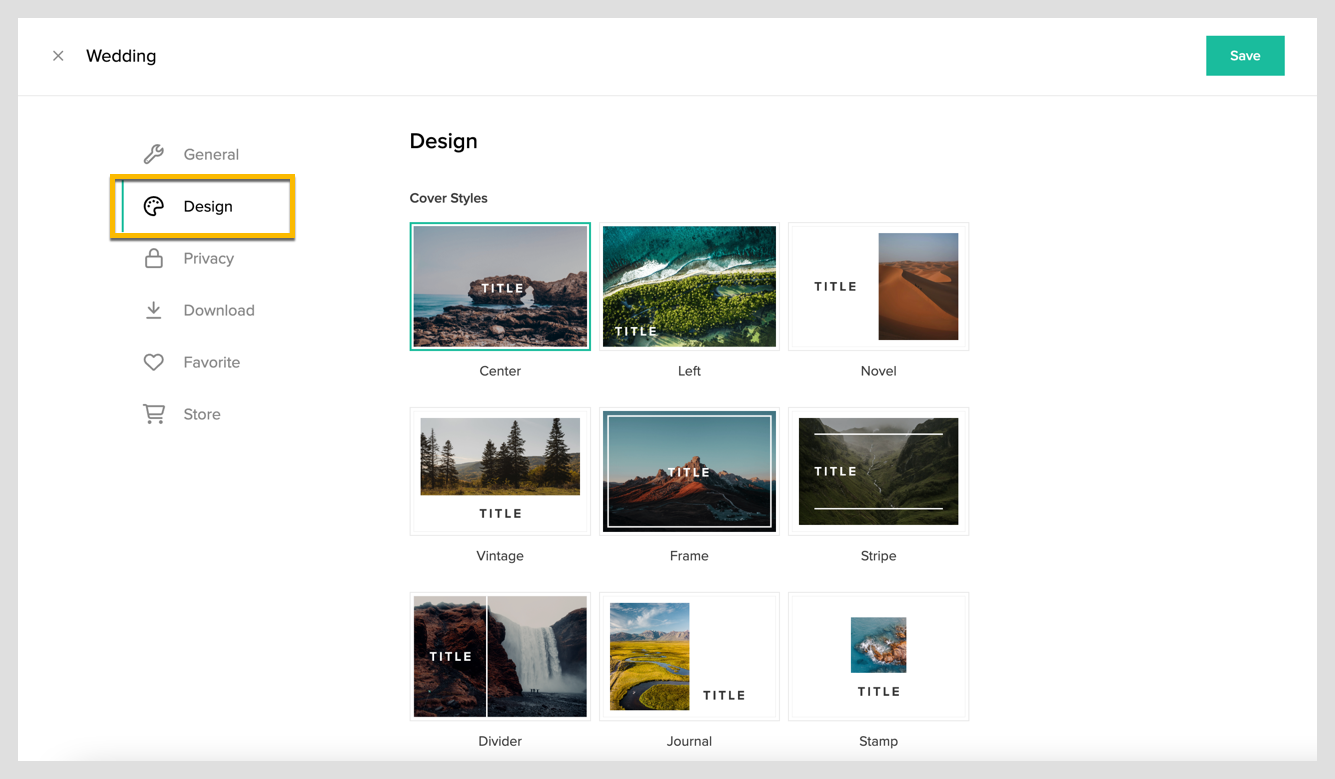Click the "Cover Styles" section label

448,198
